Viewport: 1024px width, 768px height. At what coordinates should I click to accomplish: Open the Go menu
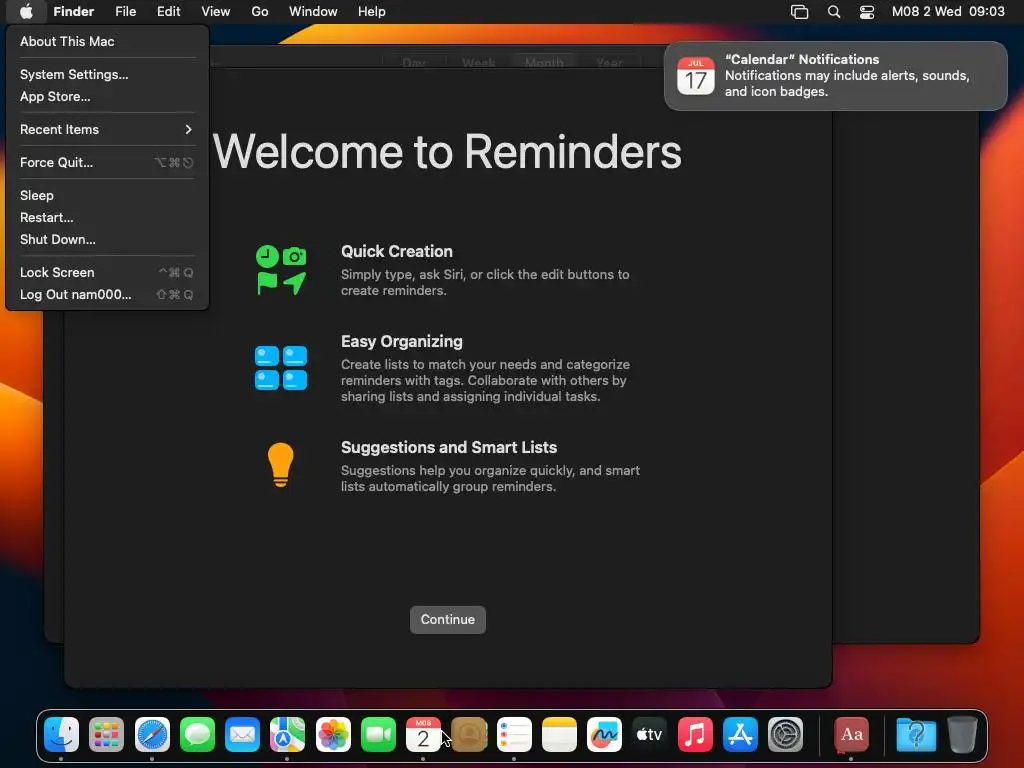[260, 11]
